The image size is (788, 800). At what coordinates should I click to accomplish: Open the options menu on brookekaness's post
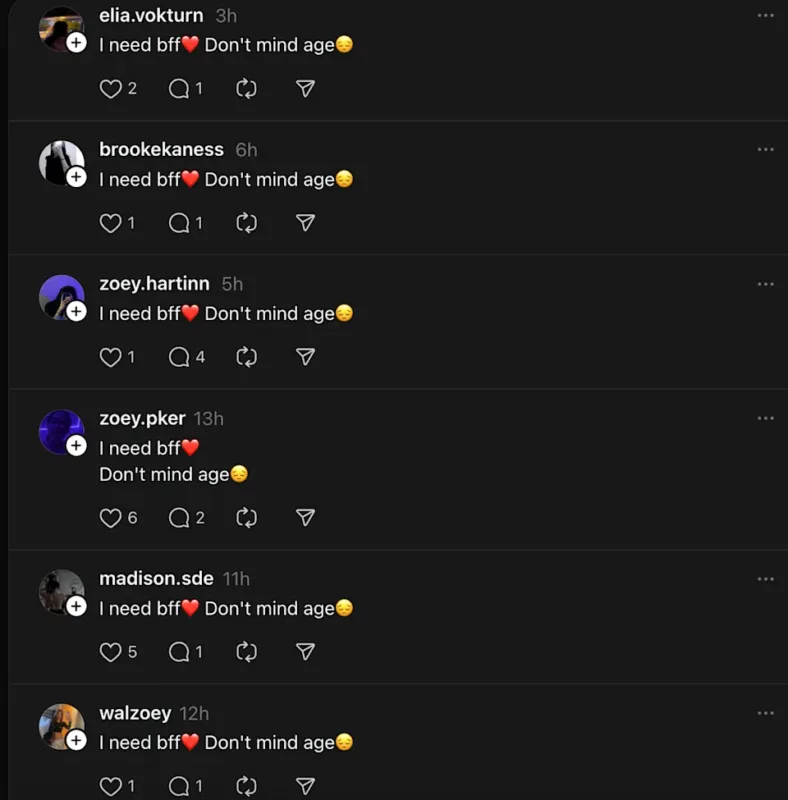765,148
